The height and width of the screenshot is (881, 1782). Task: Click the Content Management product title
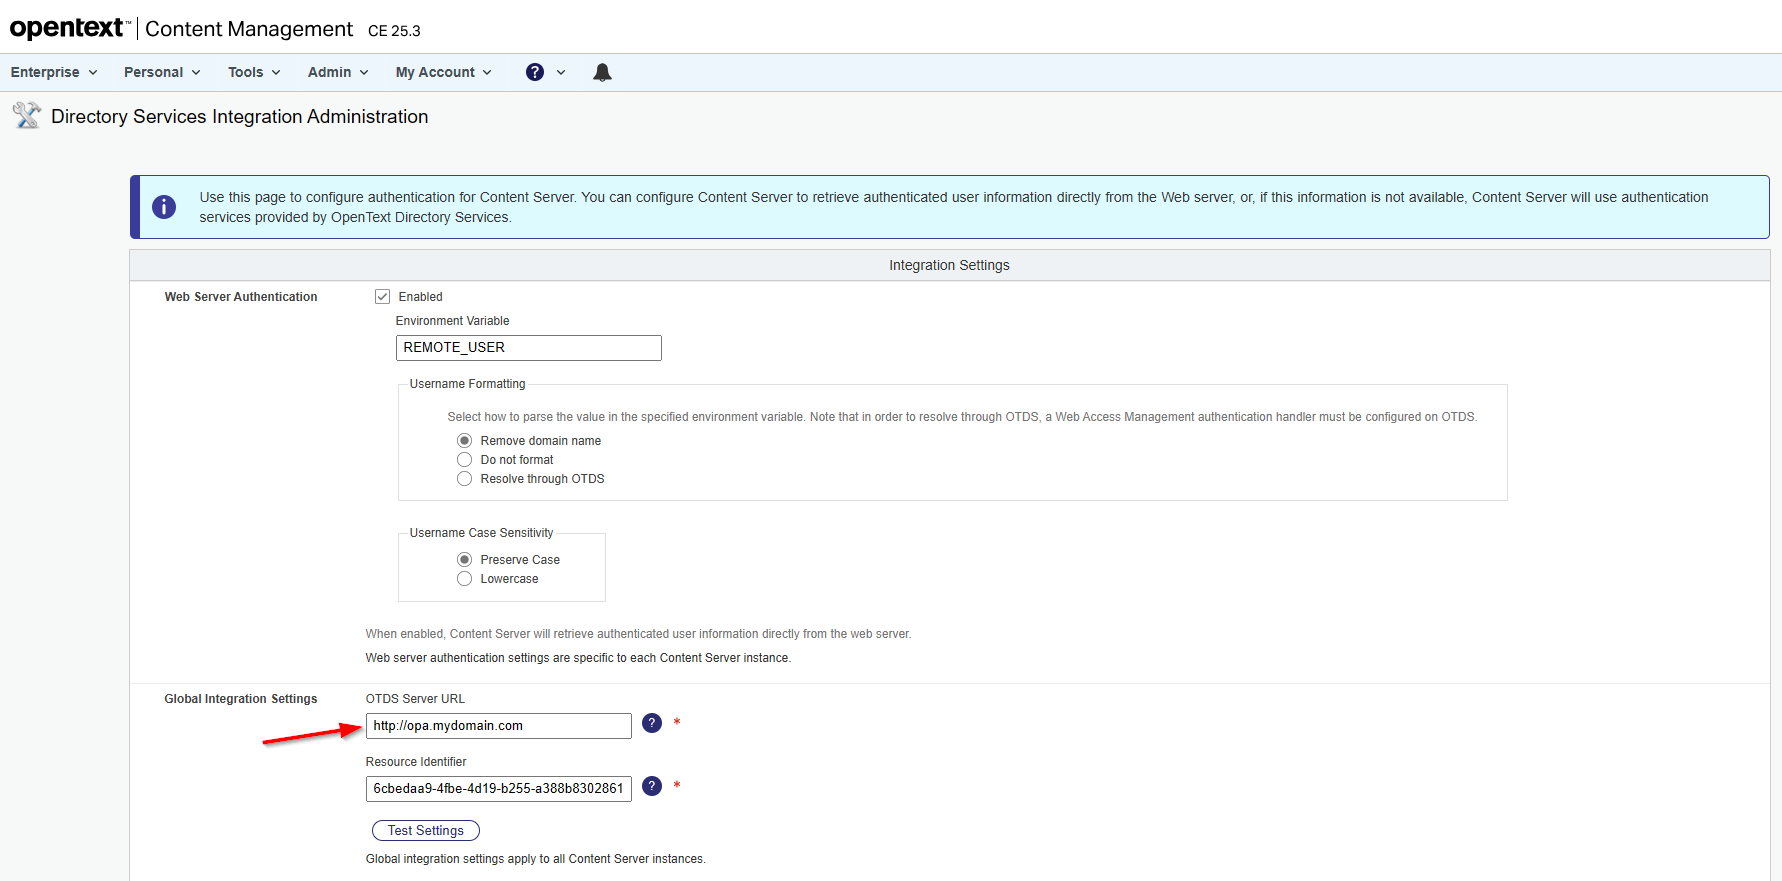coord(249,29)
